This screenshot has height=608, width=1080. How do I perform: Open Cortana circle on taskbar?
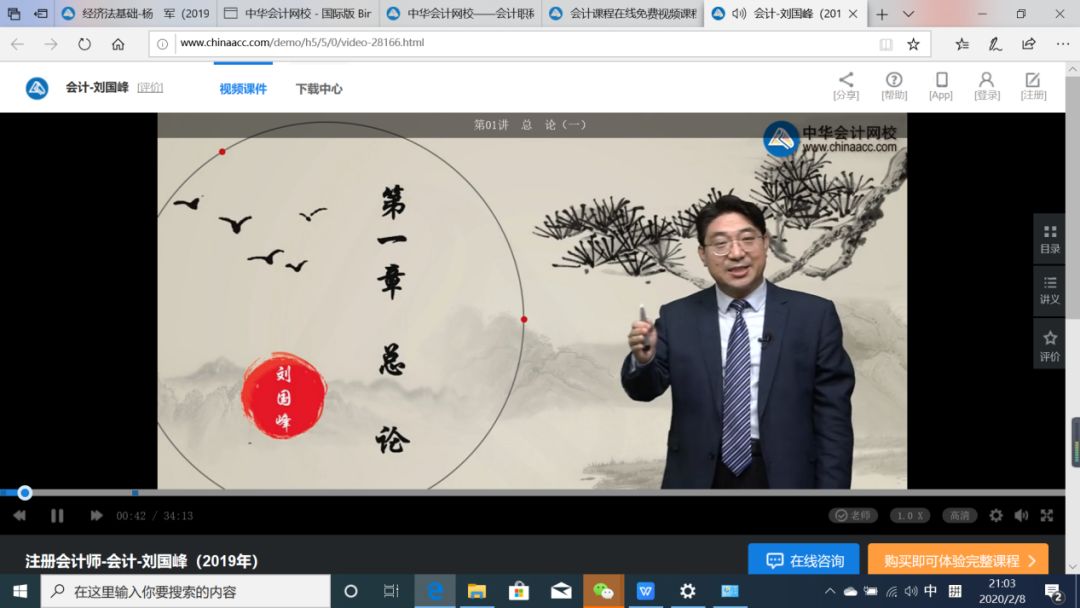pos(351,591)
